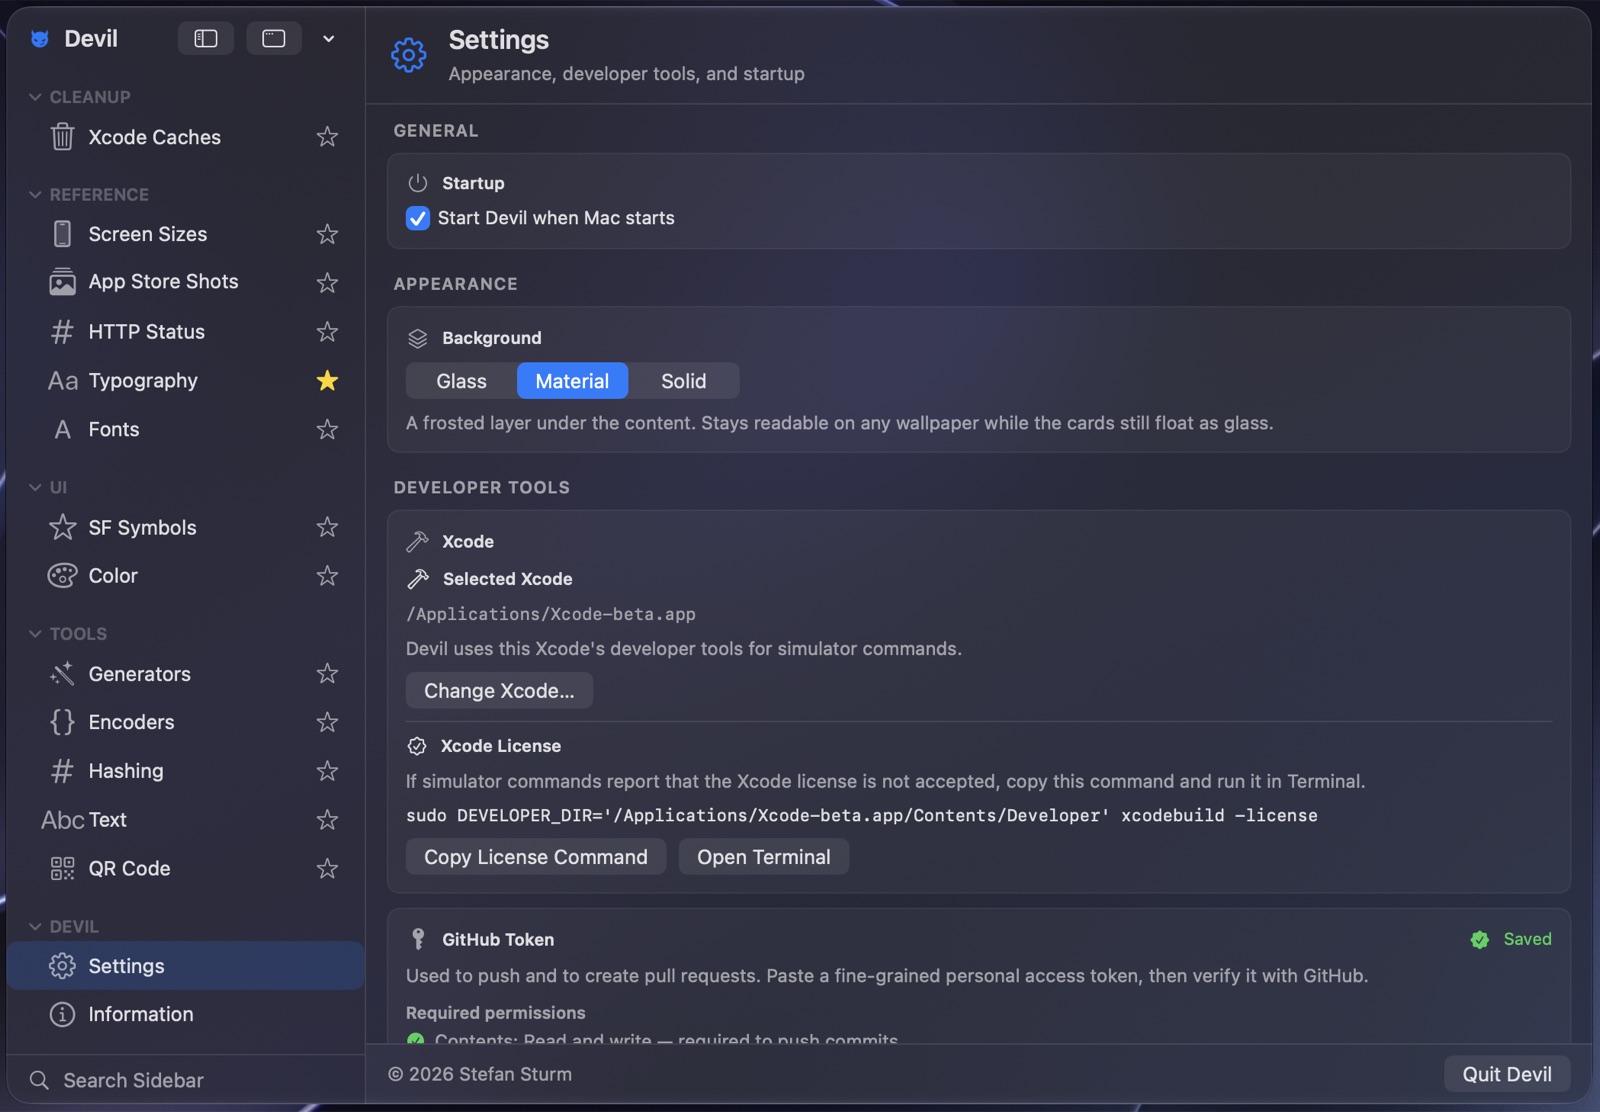Image resolution: width=1600 pixels, height=1112 pixels.
Task: Favorite Screen Sizes with star
Action: (x=327, y=234)
